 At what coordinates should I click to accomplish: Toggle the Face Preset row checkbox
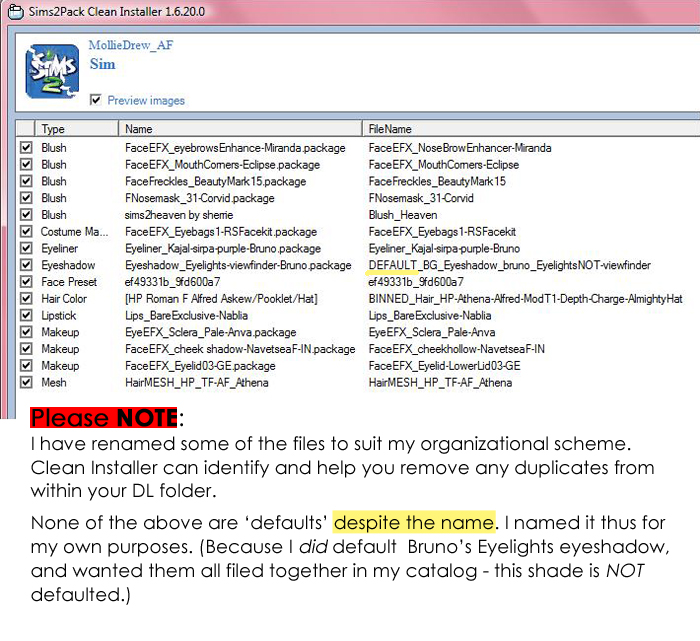click(26, 282)
